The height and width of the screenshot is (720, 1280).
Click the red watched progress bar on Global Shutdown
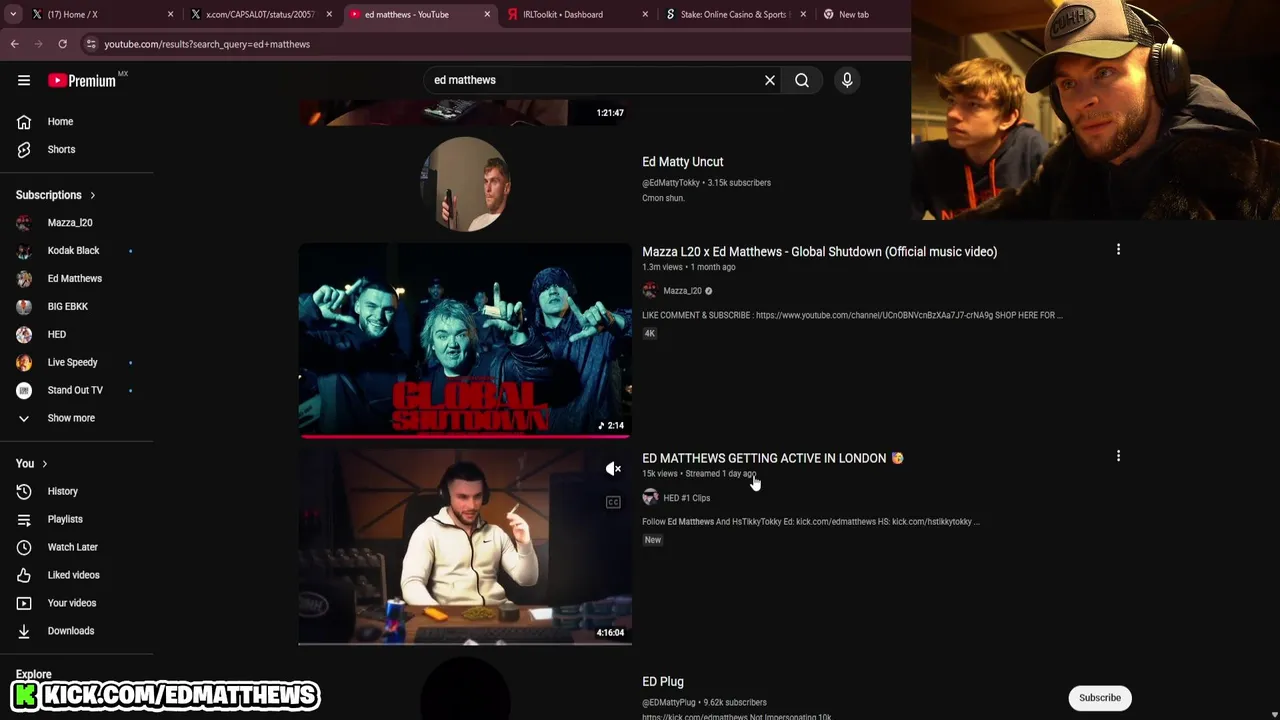pos(465,436)
